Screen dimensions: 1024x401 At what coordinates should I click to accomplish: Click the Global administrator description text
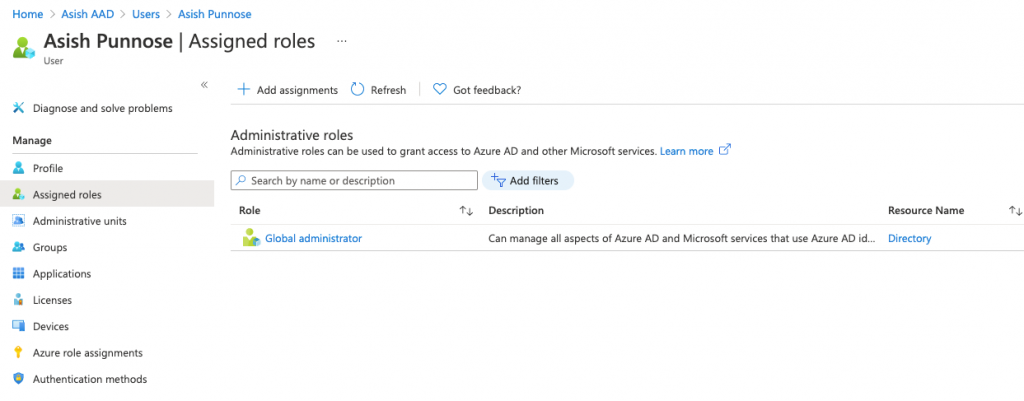click(x=682, y=238)
